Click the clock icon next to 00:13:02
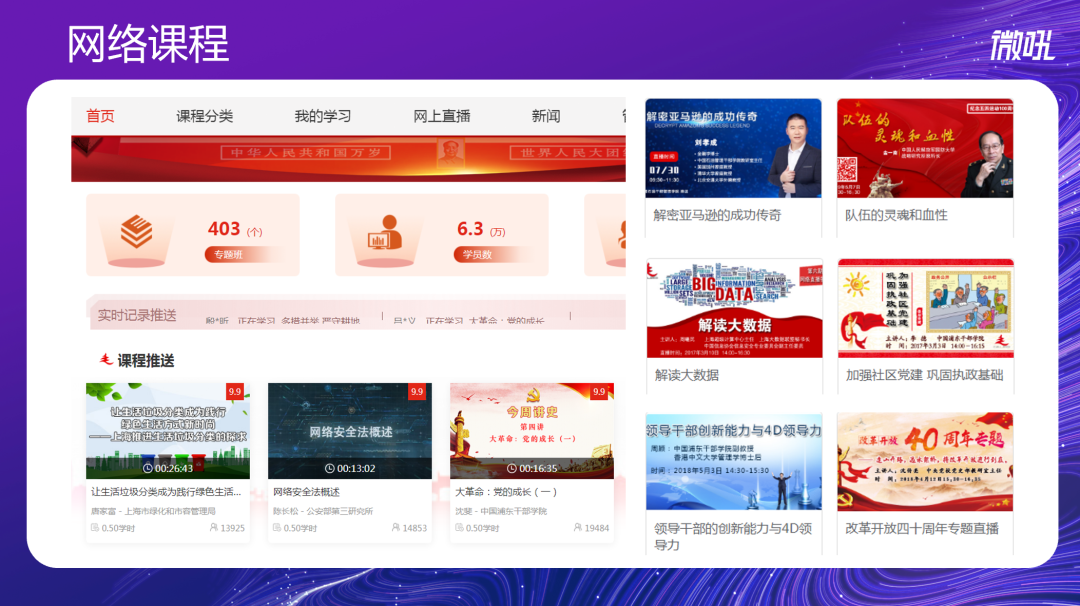This screenshot has height=606, width=1080. [x=329, y=468]
